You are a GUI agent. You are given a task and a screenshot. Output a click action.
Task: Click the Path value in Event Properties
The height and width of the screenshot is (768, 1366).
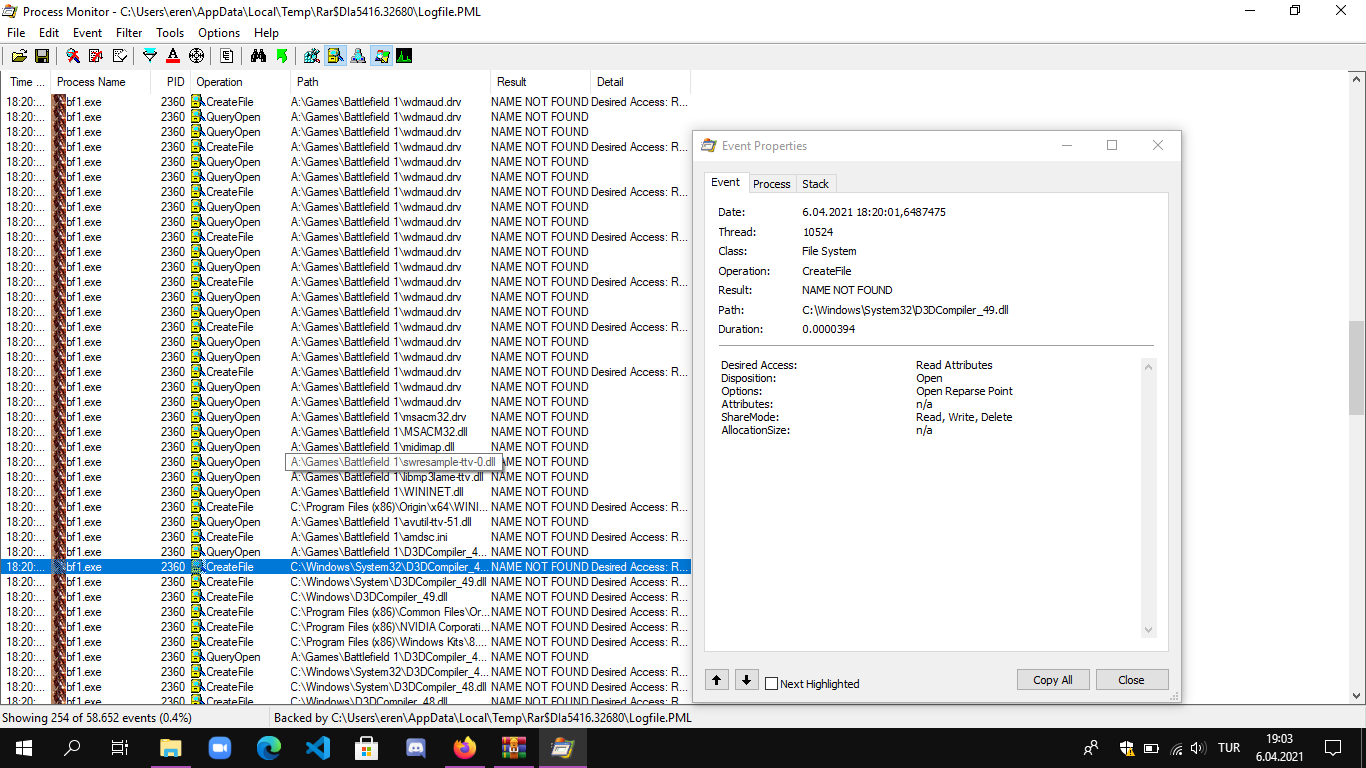[x=905, y=310]
